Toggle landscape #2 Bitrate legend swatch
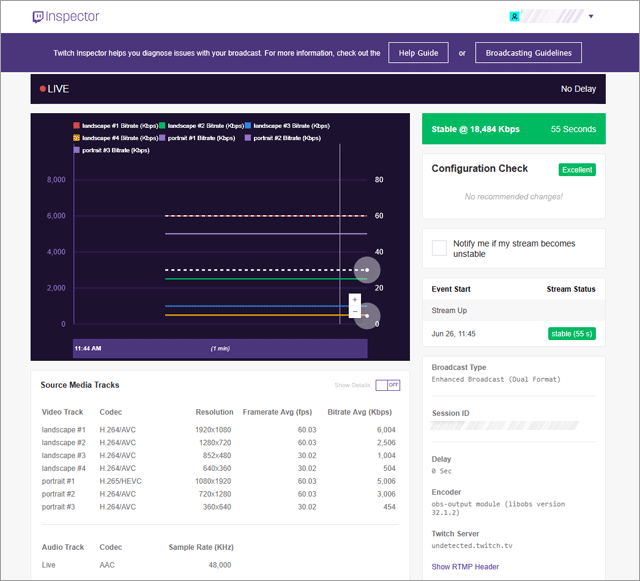 click(162, 125)
